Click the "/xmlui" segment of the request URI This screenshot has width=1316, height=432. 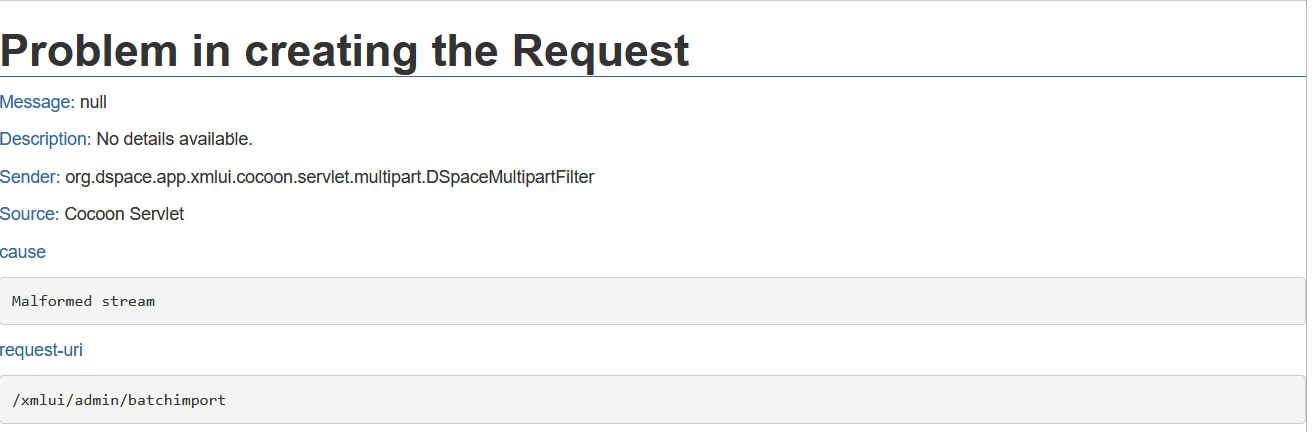(x=36, y=400)
